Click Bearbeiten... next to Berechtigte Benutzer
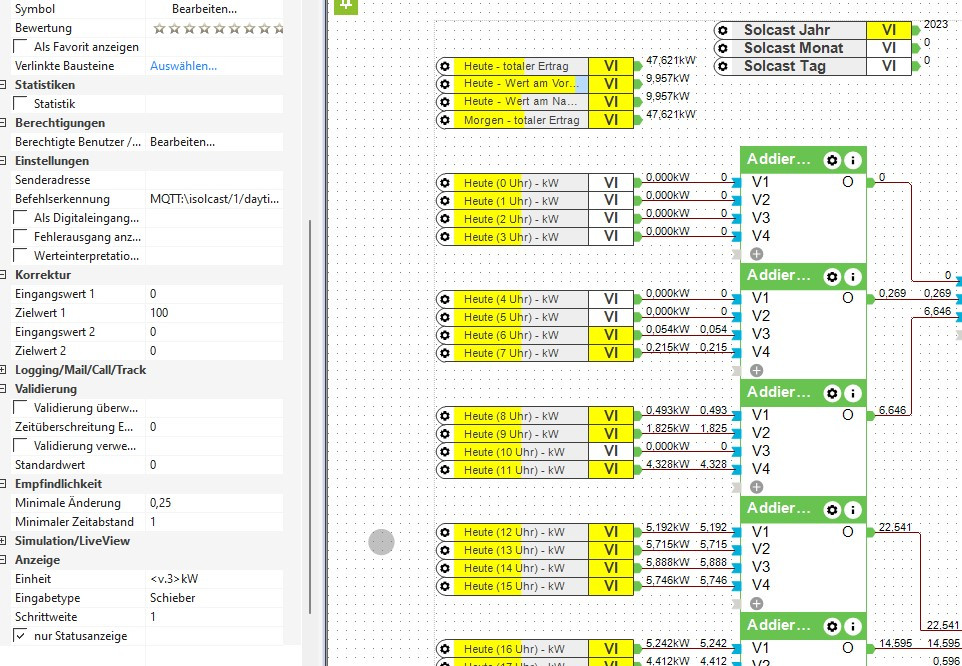Screen dimensions: 962x666 click(x=182, y=142)
